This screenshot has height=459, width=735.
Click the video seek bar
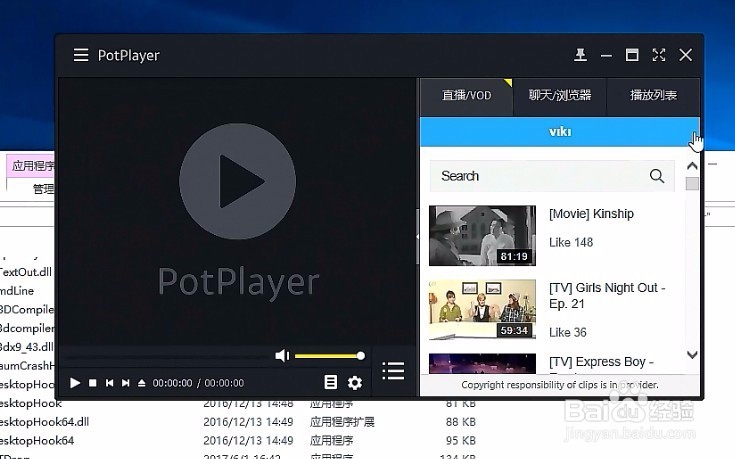point(166,358)
